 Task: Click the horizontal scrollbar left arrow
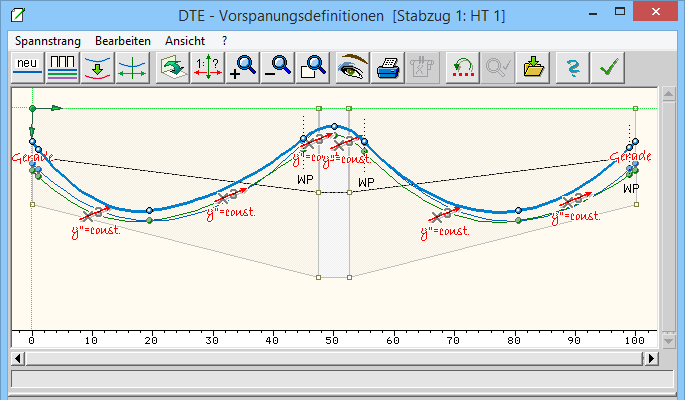17,357
